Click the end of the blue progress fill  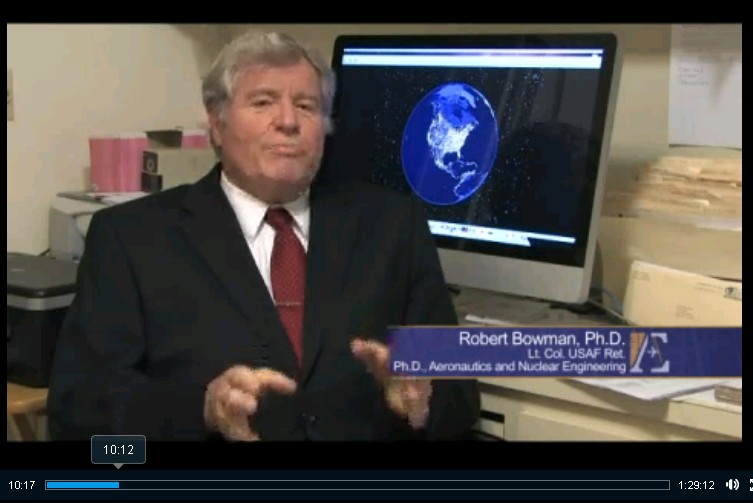[x=117, y=485]
